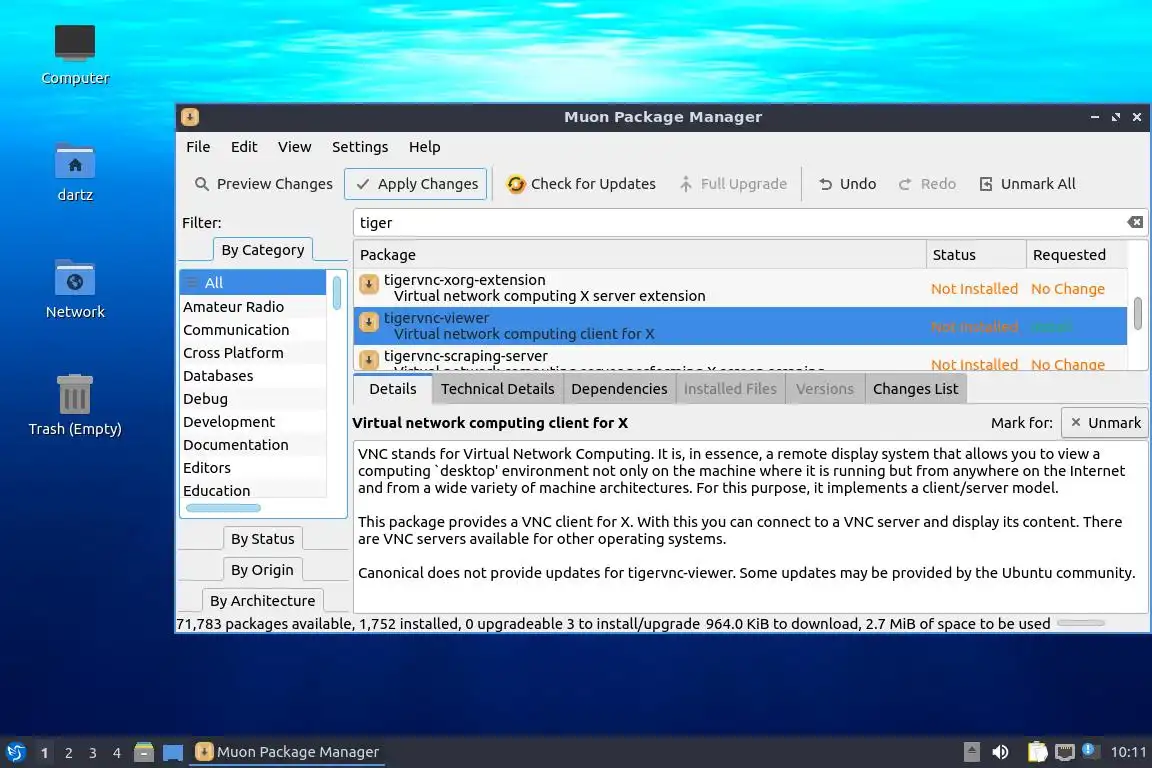The height and width of the screenshot is (768, 1152).
Task: Sort by the Status column header
Action: pyautogui.click(x=976, y=255)
